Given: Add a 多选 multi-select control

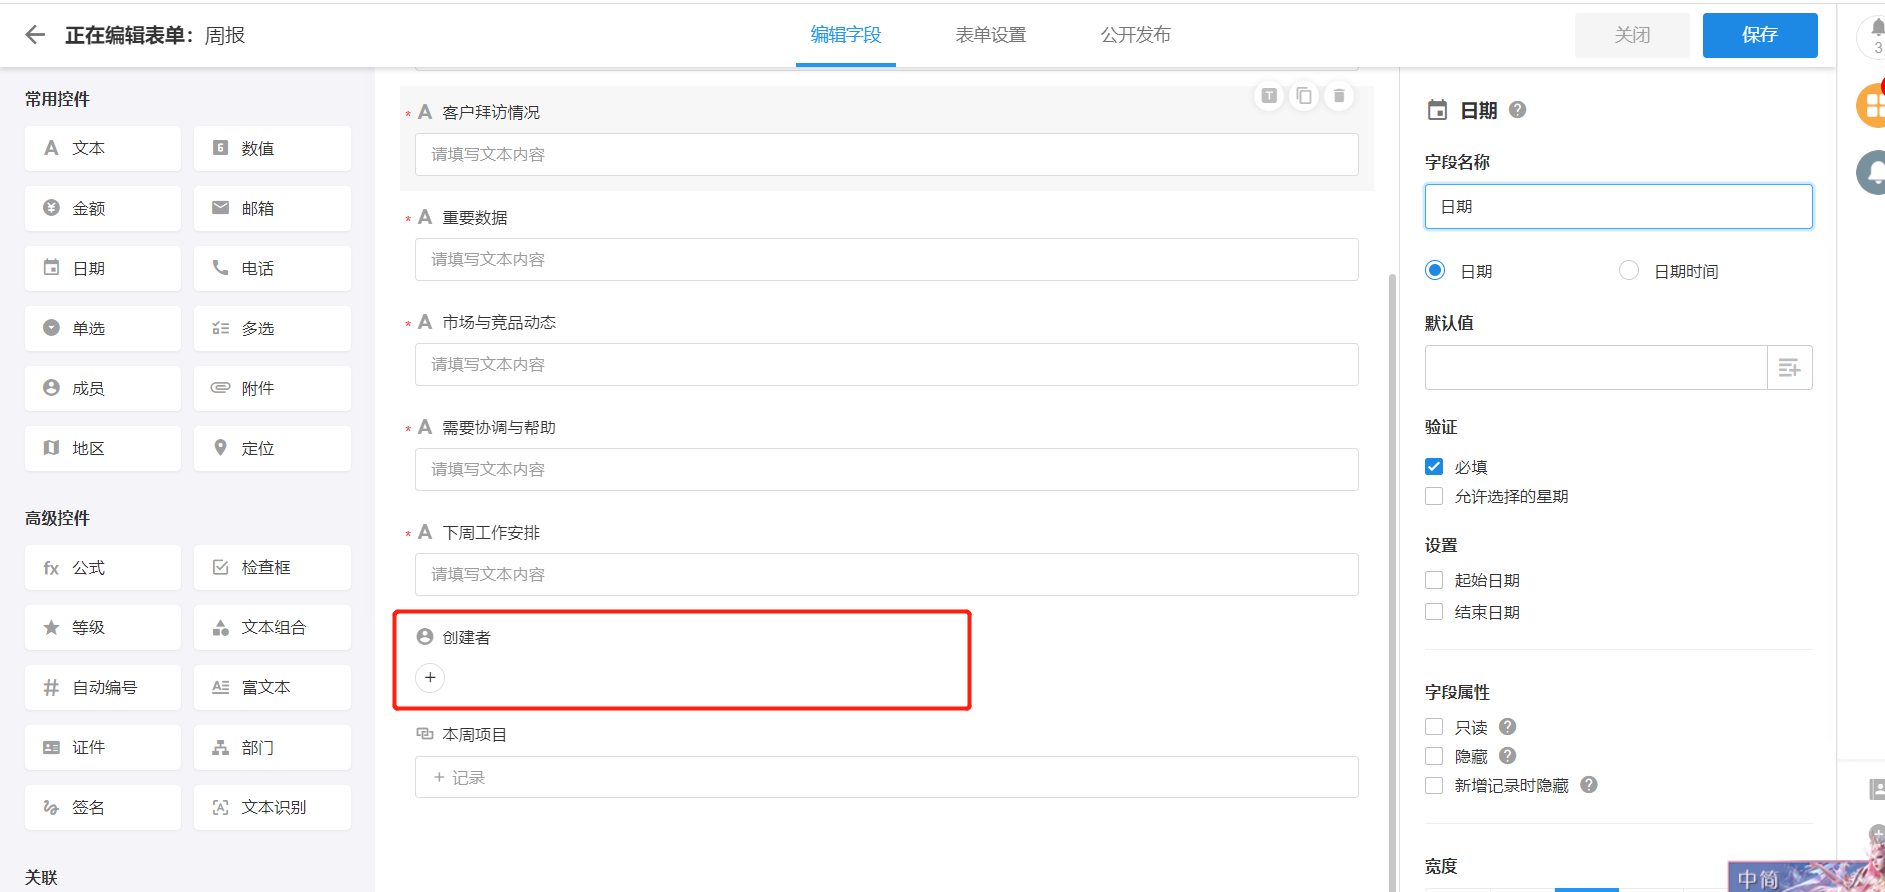Looking at the screenshot, I should pos(272,328).
